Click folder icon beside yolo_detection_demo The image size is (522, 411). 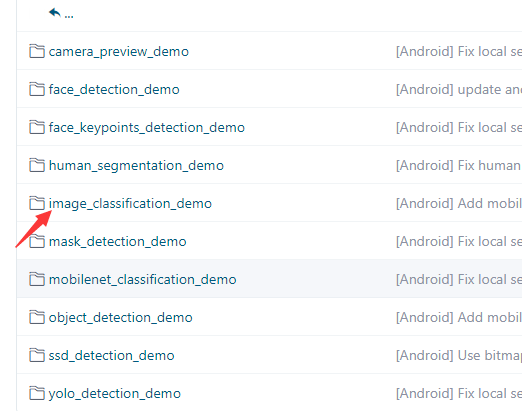click(37, 393)
